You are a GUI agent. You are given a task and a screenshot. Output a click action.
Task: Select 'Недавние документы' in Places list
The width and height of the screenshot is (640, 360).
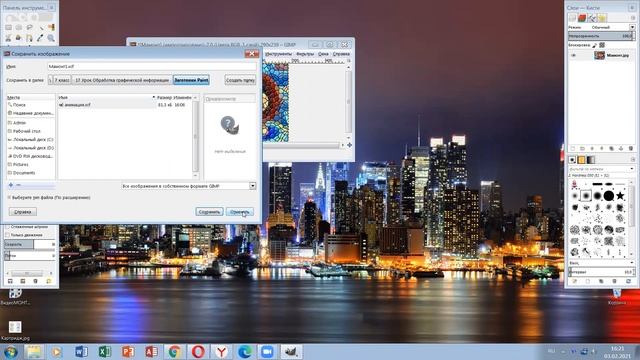(x=31, y=113)
